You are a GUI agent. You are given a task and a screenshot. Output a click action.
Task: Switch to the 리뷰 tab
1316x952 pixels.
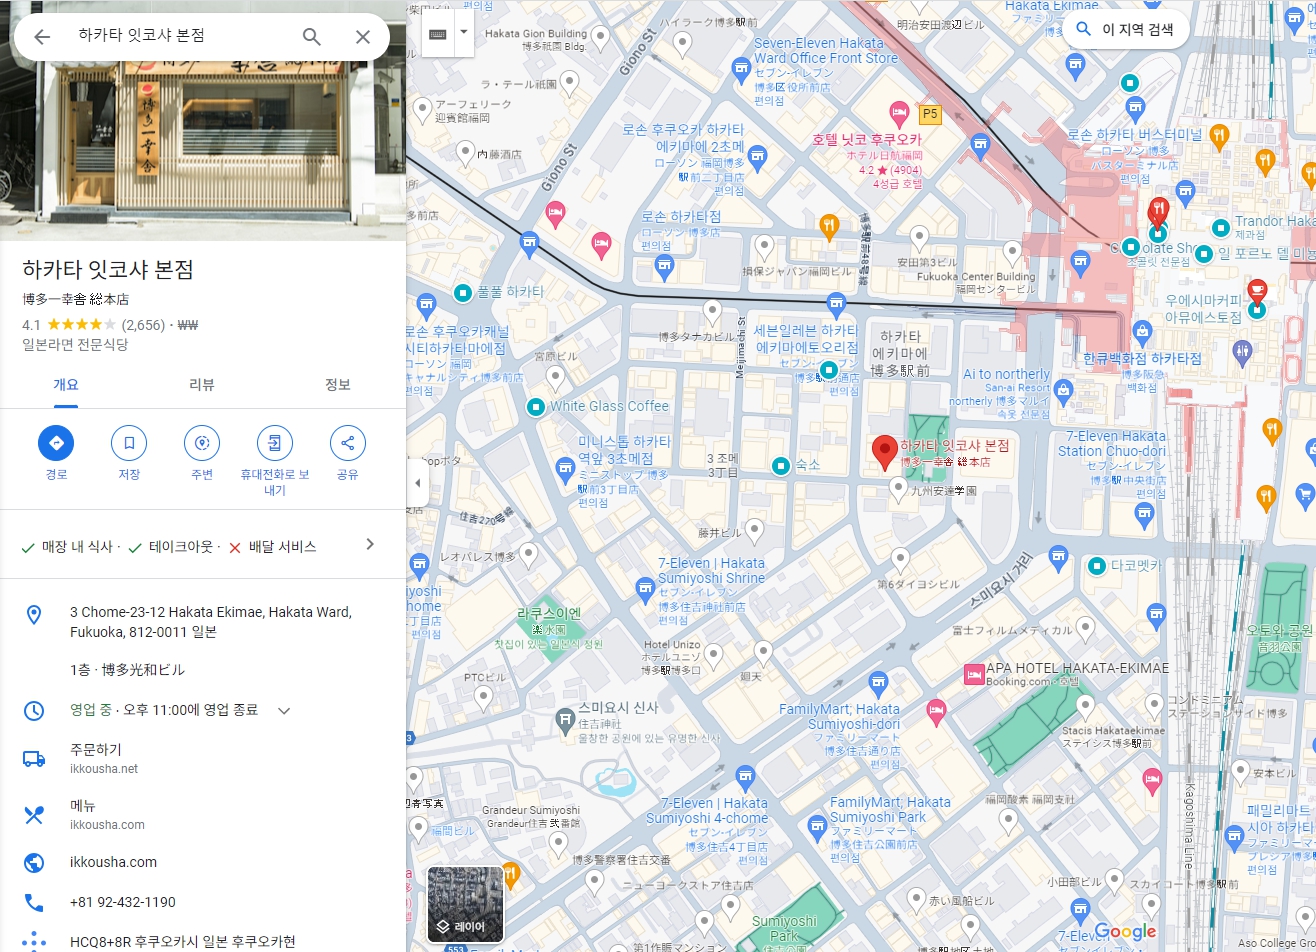(202, 385)
